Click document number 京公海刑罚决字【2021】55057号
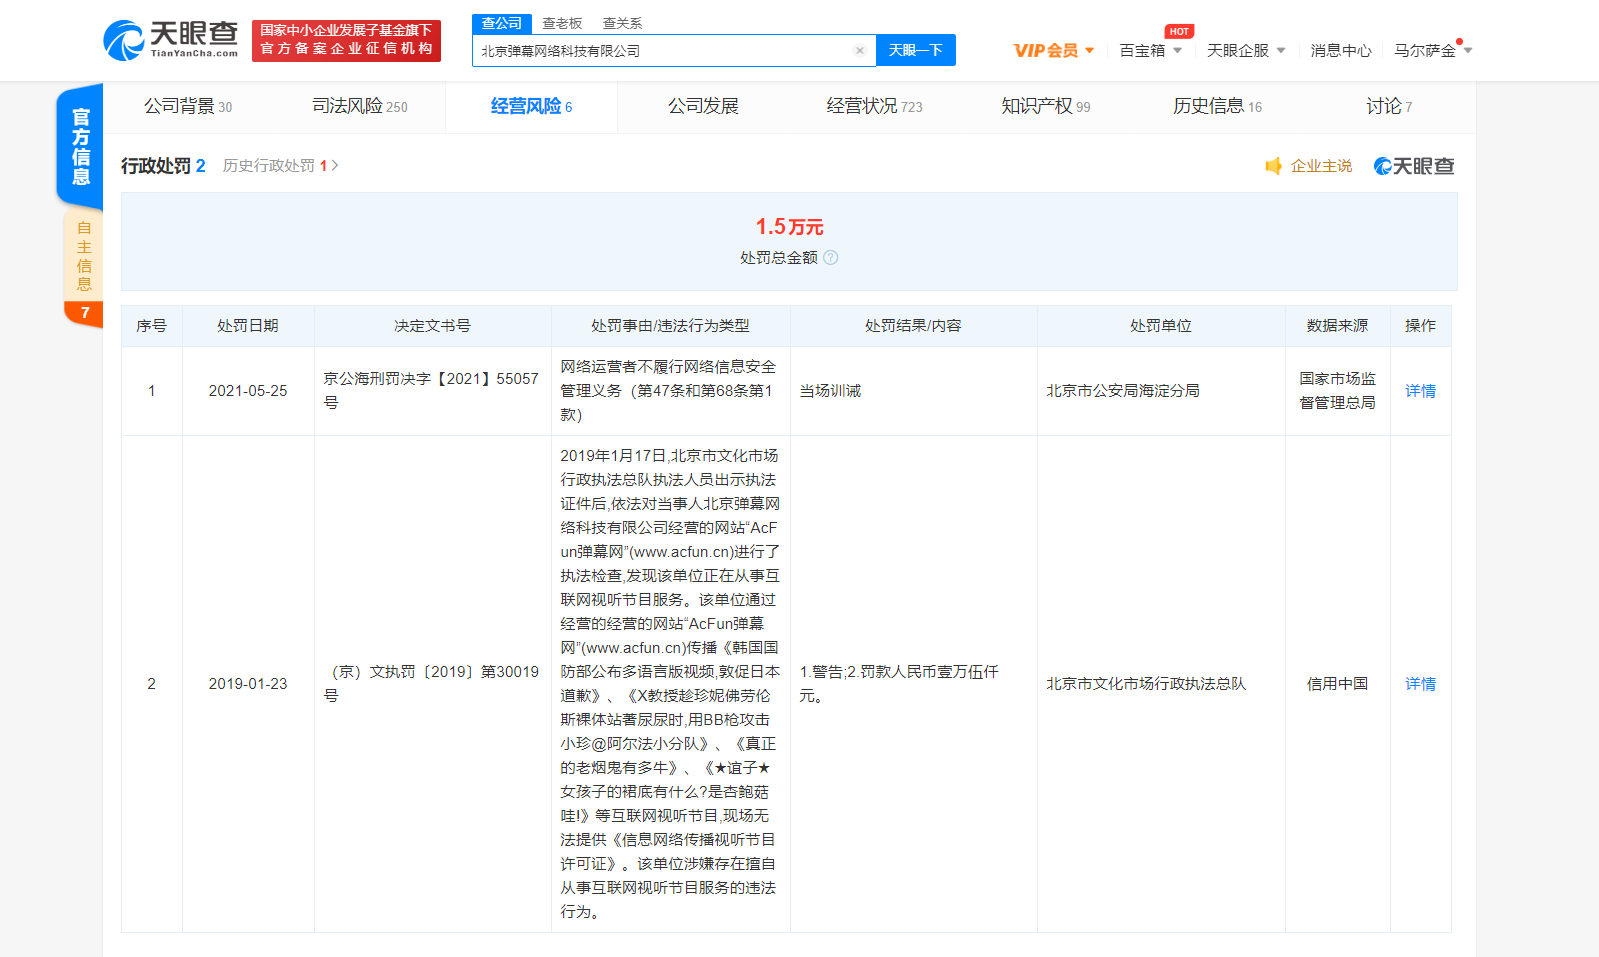Image resolution: width=1599 pixels, height=957 pixels. [x=431, y=391]
